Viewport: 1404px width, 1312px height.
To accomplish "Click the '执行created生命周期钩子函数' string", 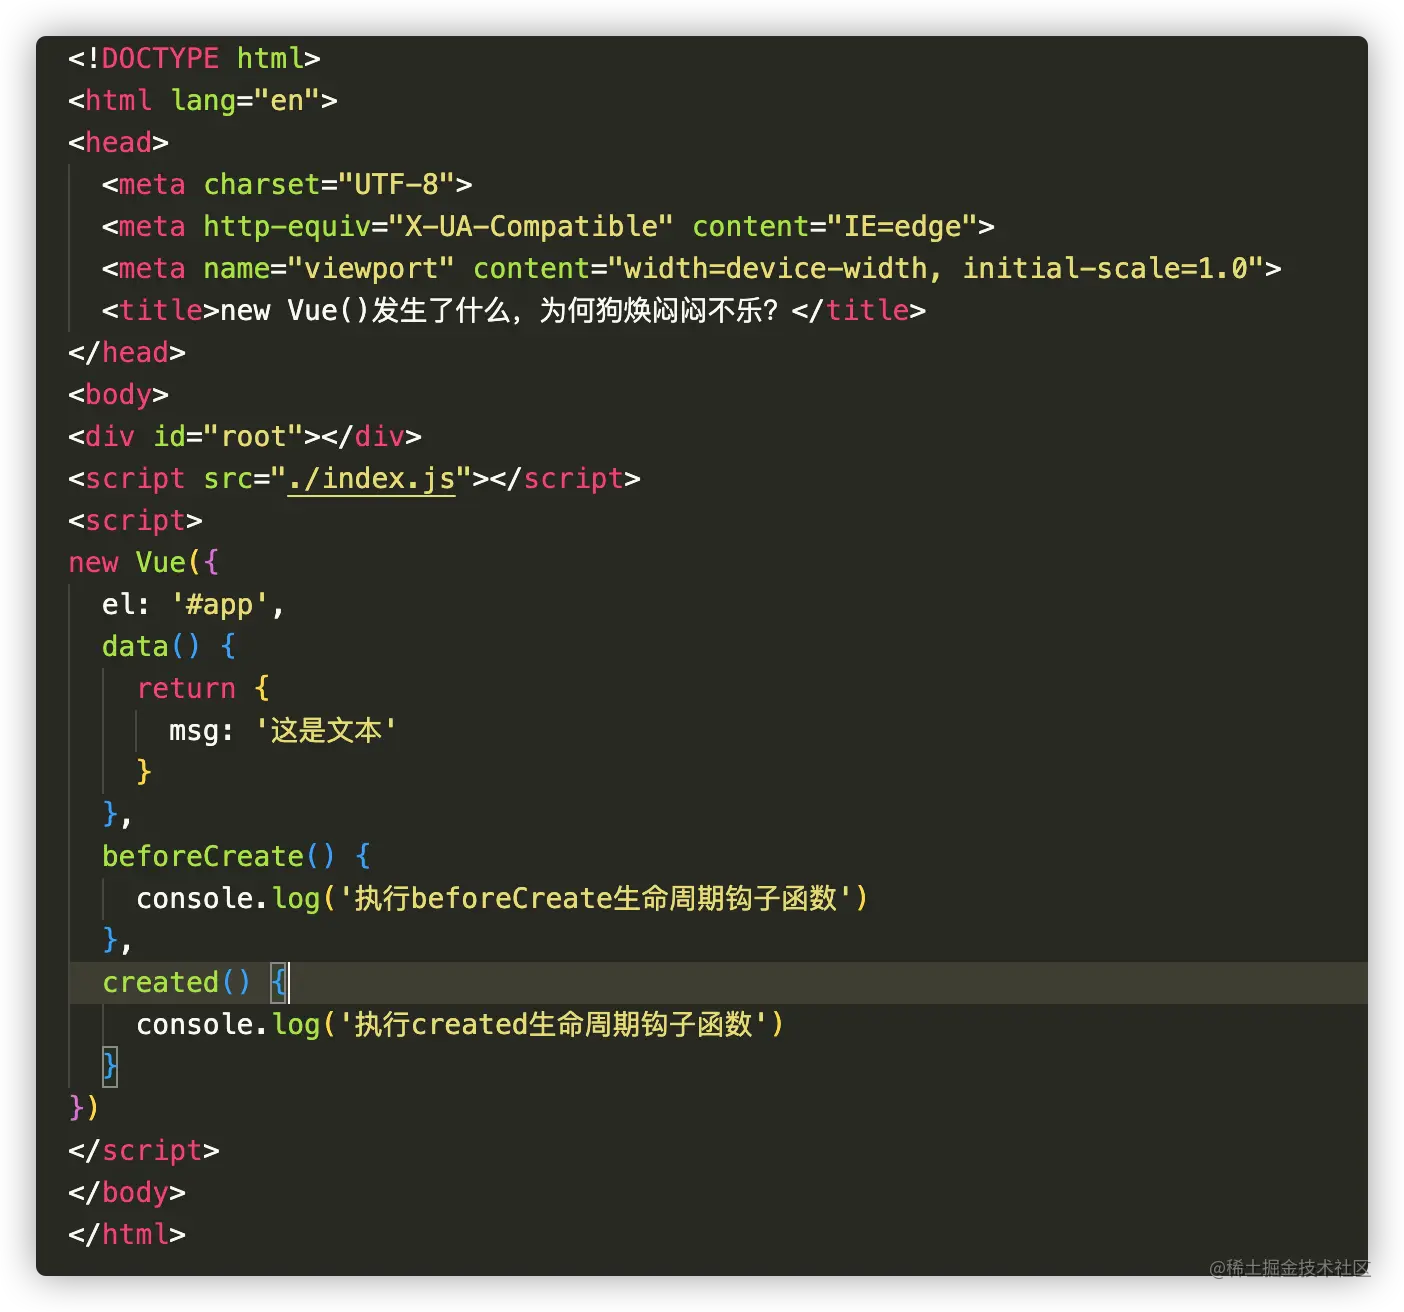I will [552, 1025].
